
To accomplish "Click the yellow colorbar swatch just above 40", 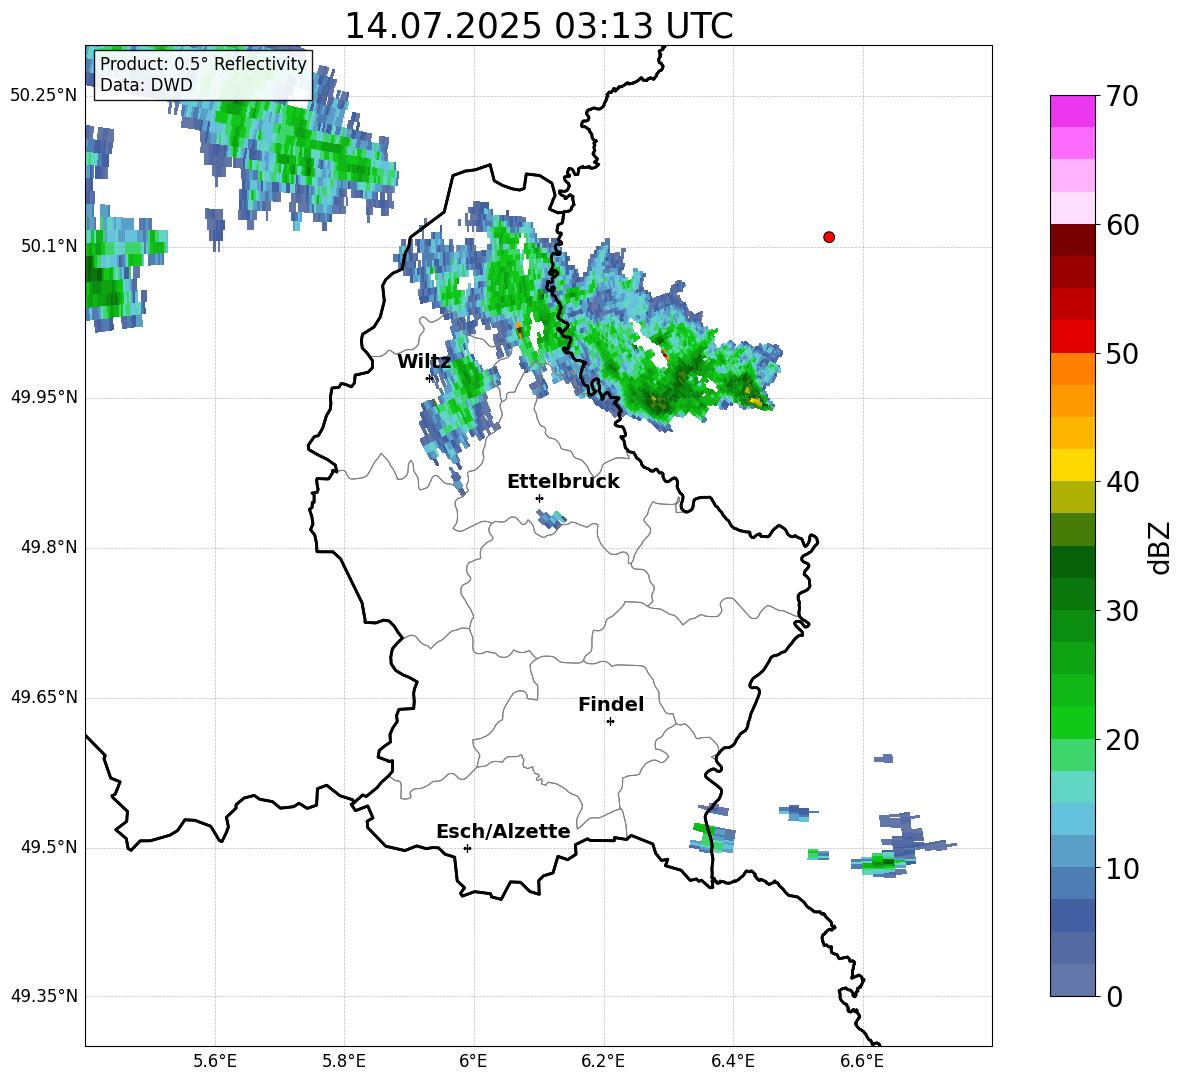I will 1072,465.
